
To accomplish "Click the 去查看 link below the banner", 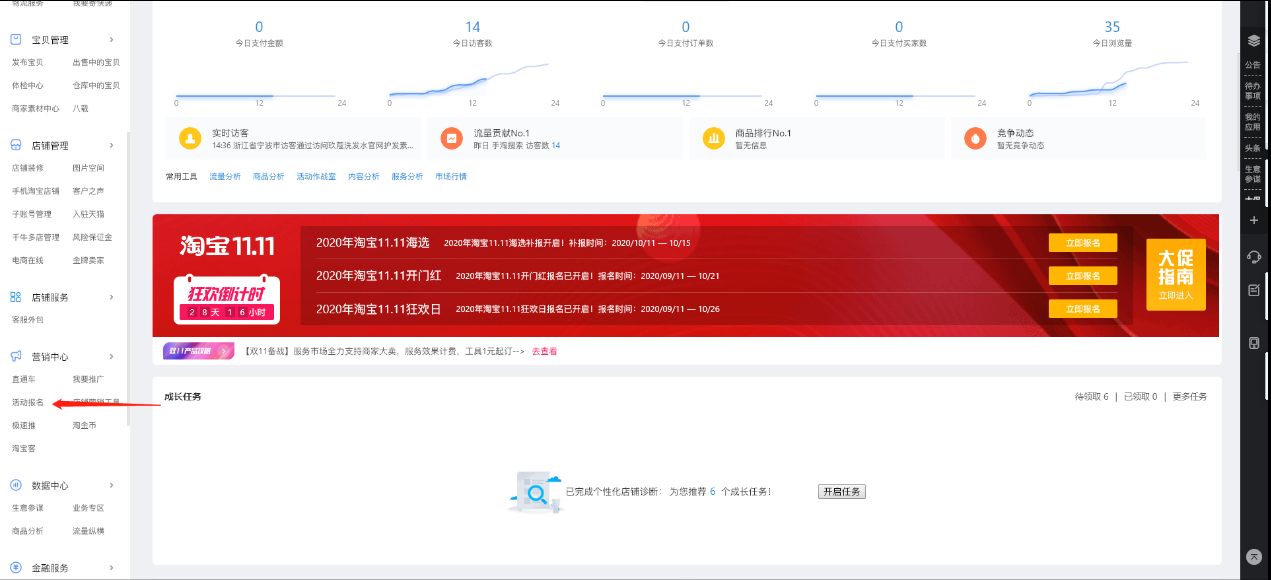I will [544, 352].
